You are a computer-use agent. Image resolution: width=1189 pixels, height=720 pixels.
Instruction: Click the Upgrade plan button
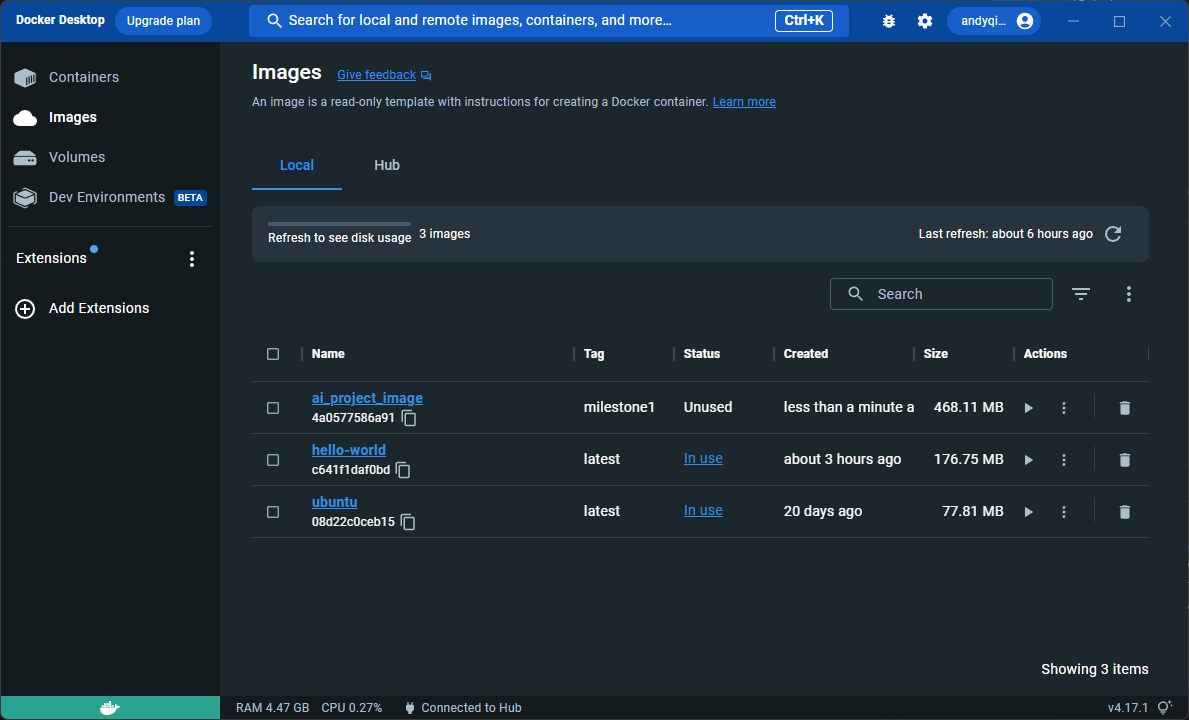(163, 21)
